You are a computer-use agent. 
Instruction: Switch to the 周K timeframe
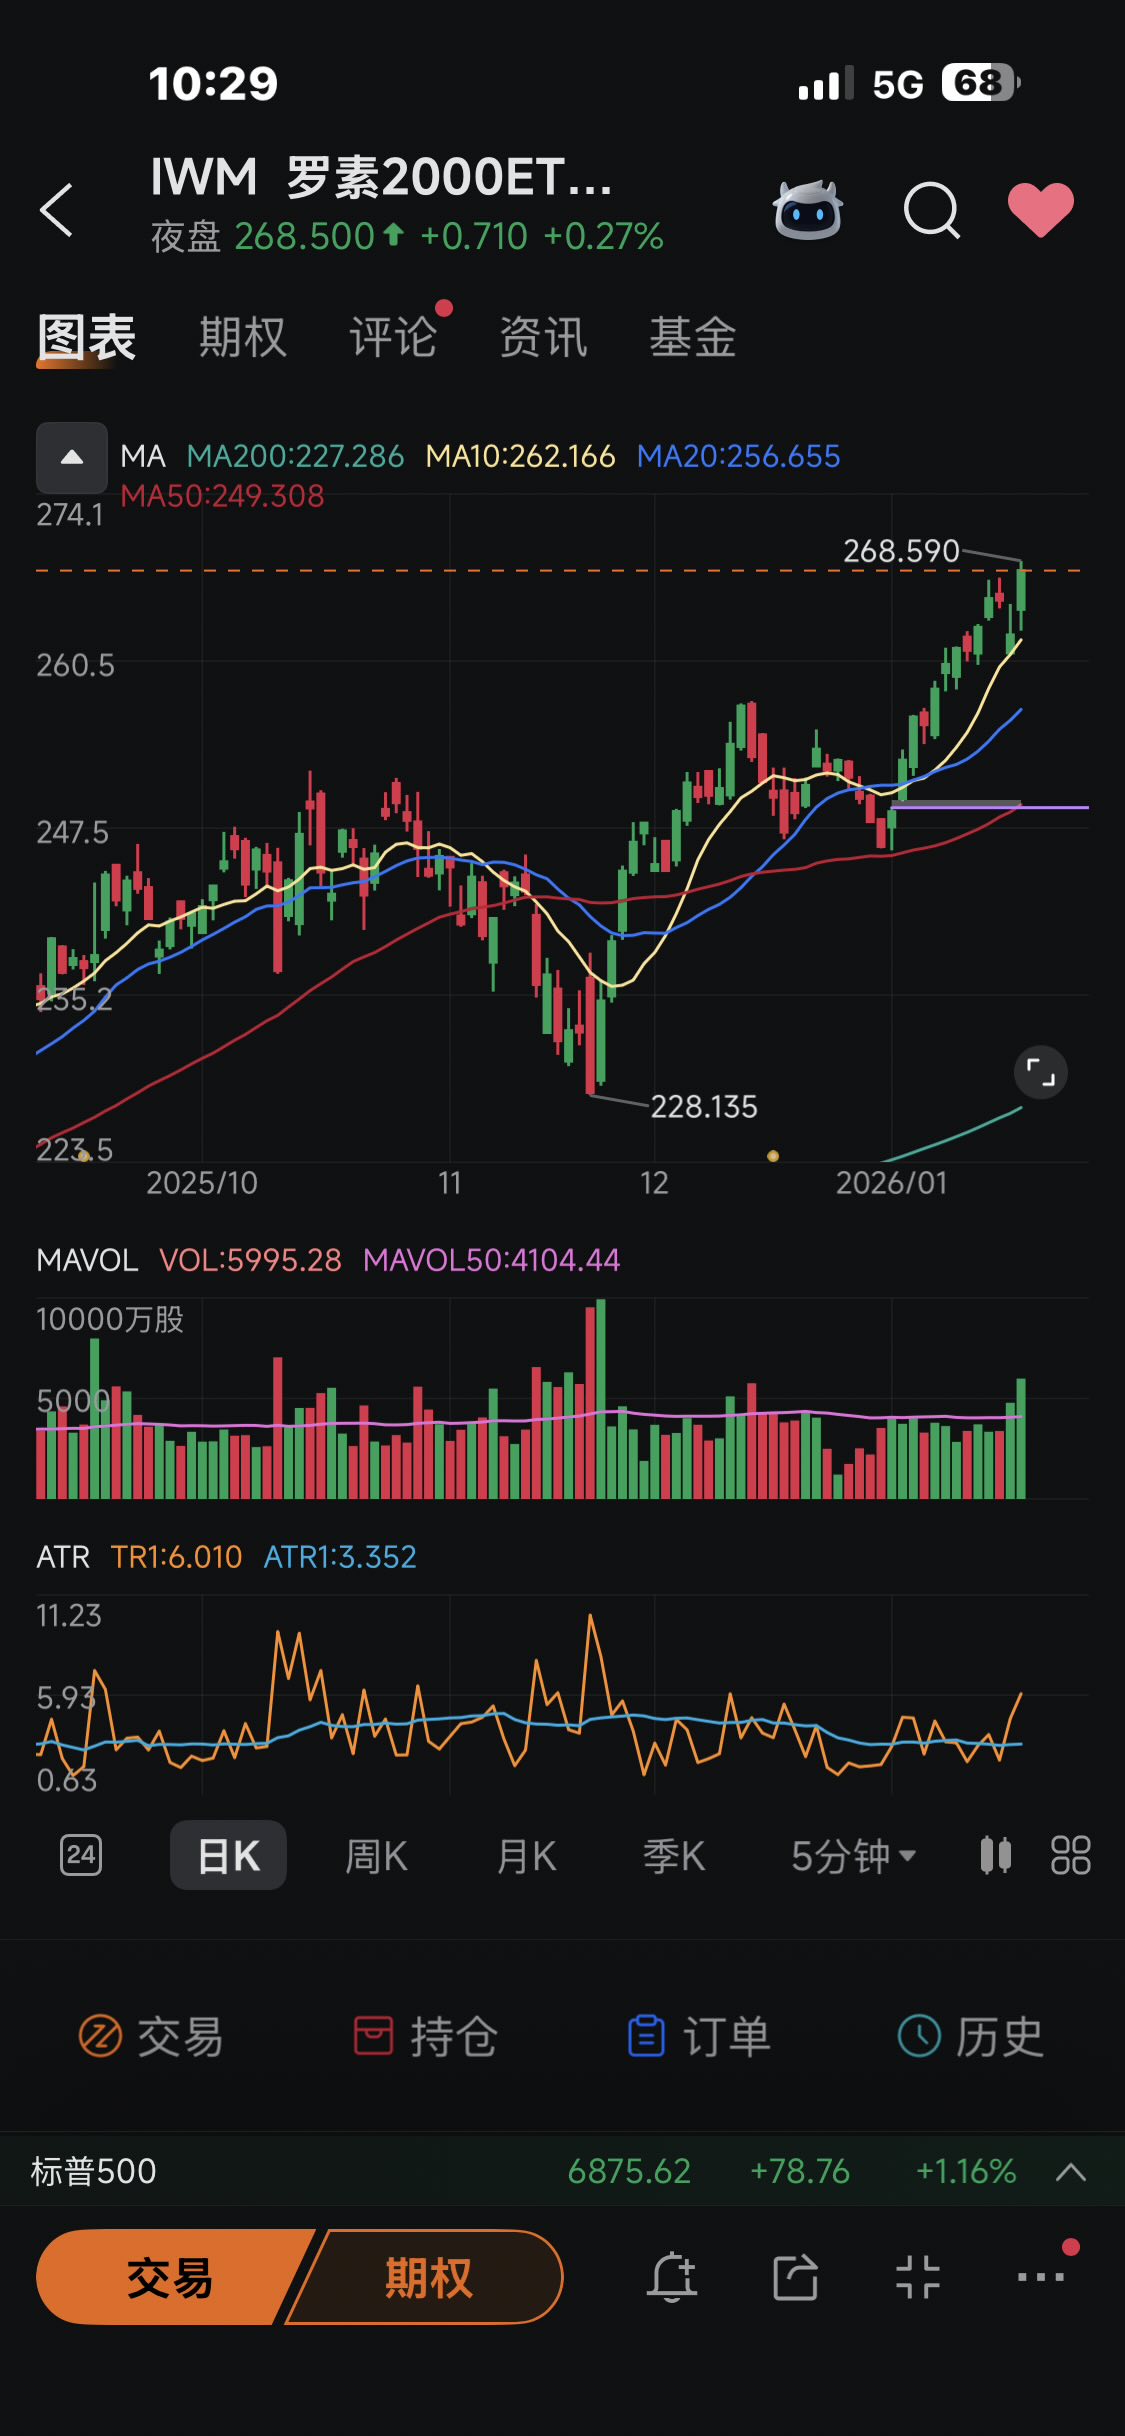(x=376, y=1856)
